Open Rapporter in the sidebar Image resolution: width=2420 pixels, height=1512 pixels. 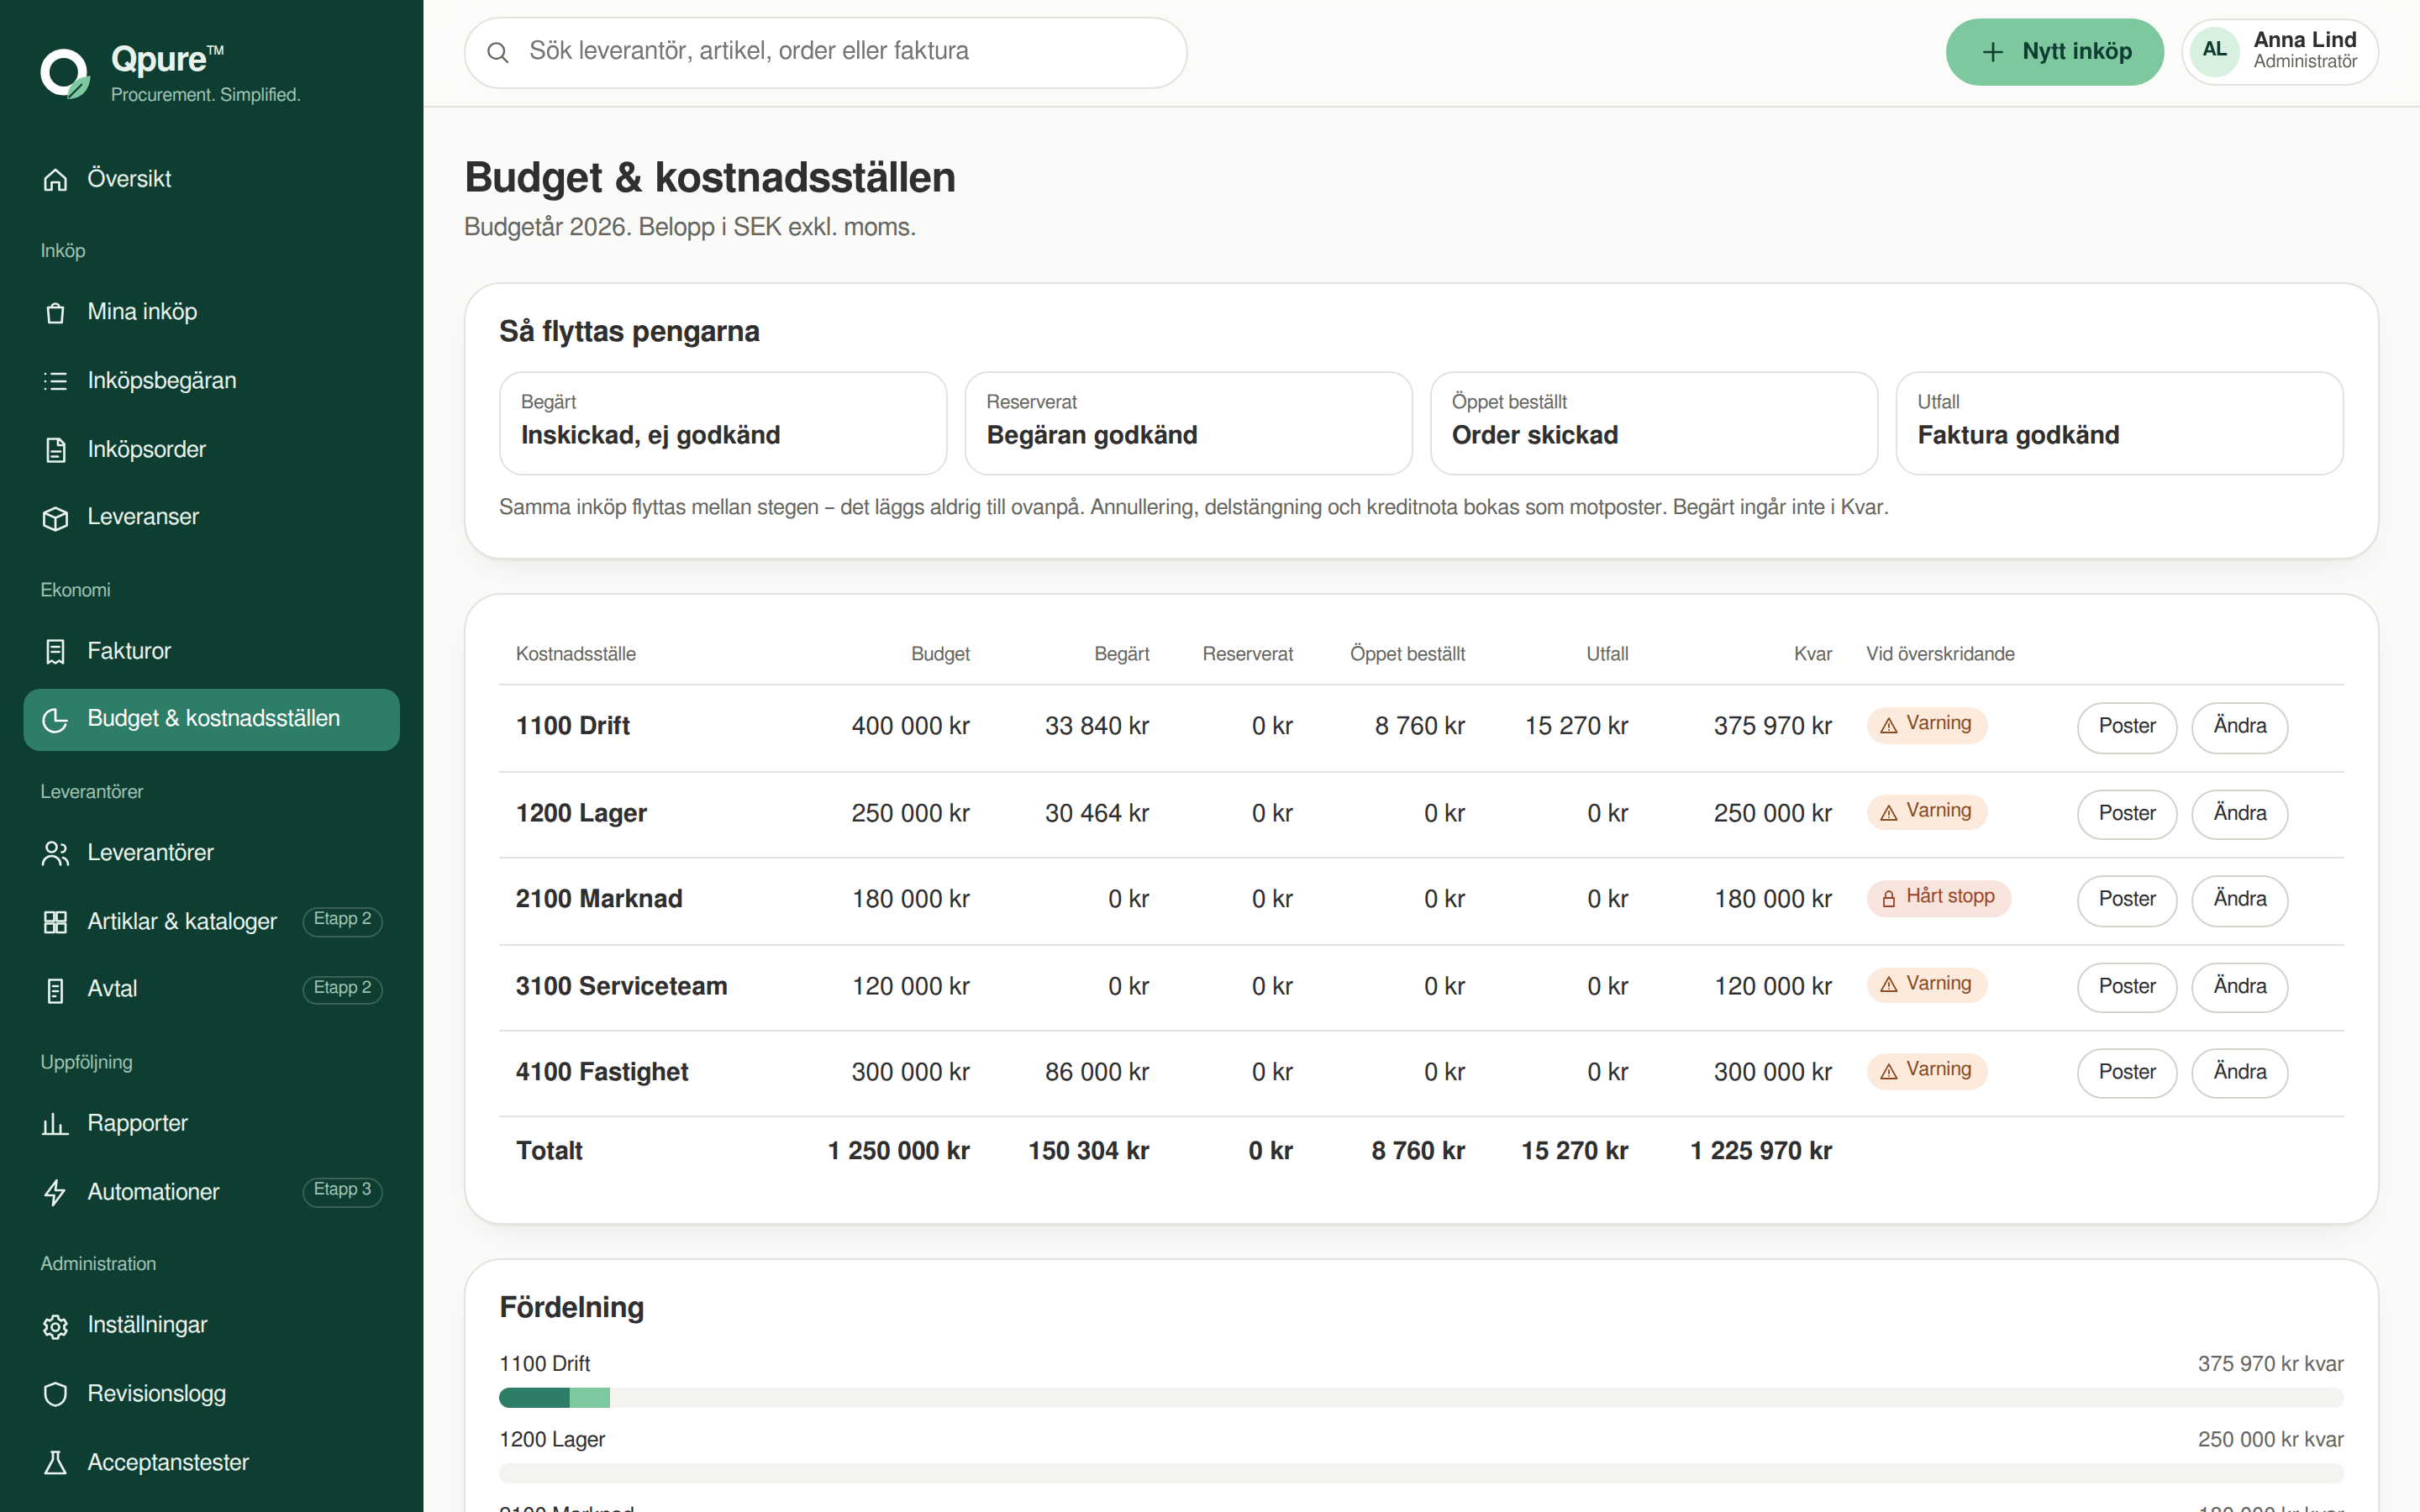(x=211, y=1123)
